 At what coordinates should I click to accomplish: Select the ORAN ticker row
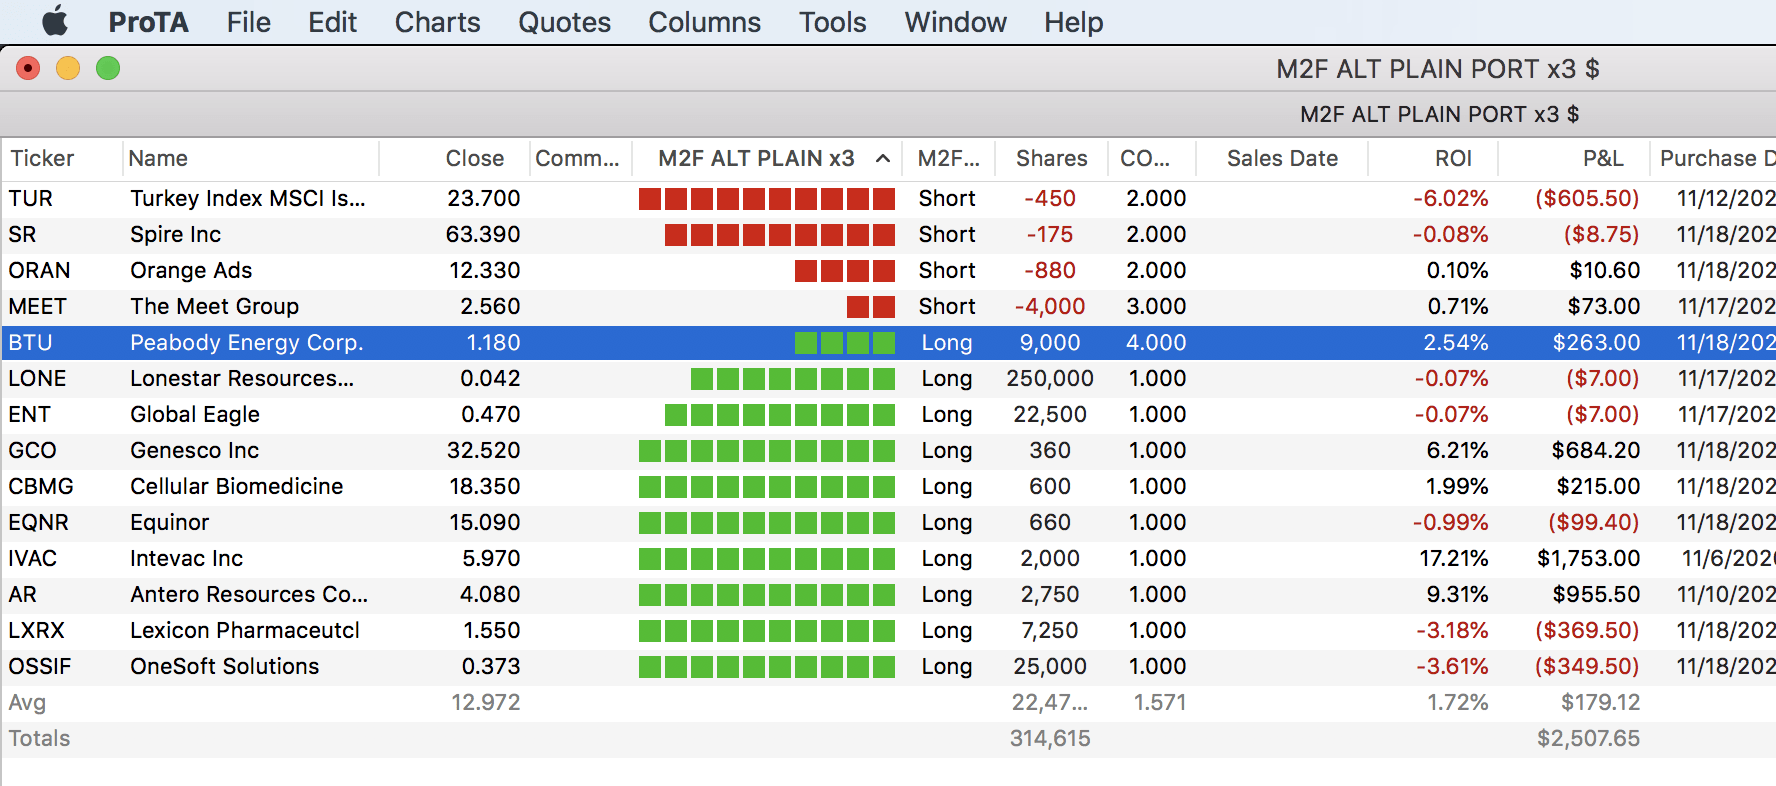[888, 270]
